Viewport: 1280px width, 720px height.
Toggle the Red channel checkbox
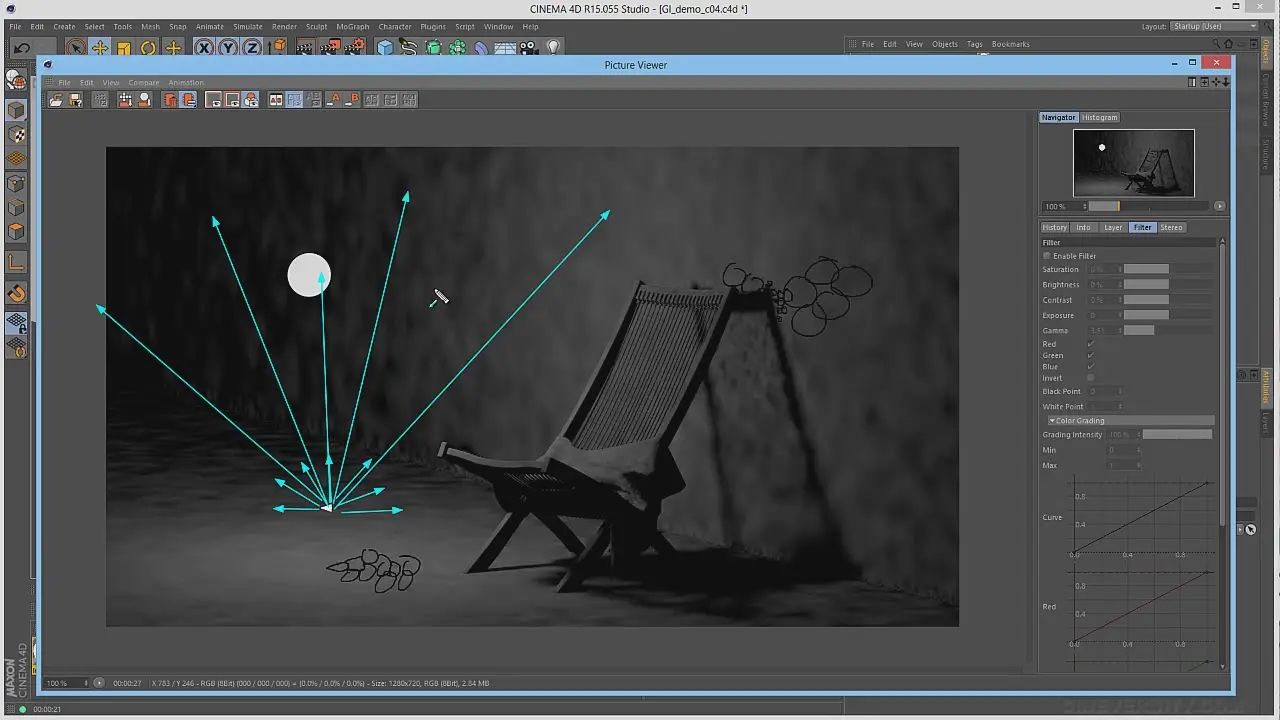(1090, 344)
